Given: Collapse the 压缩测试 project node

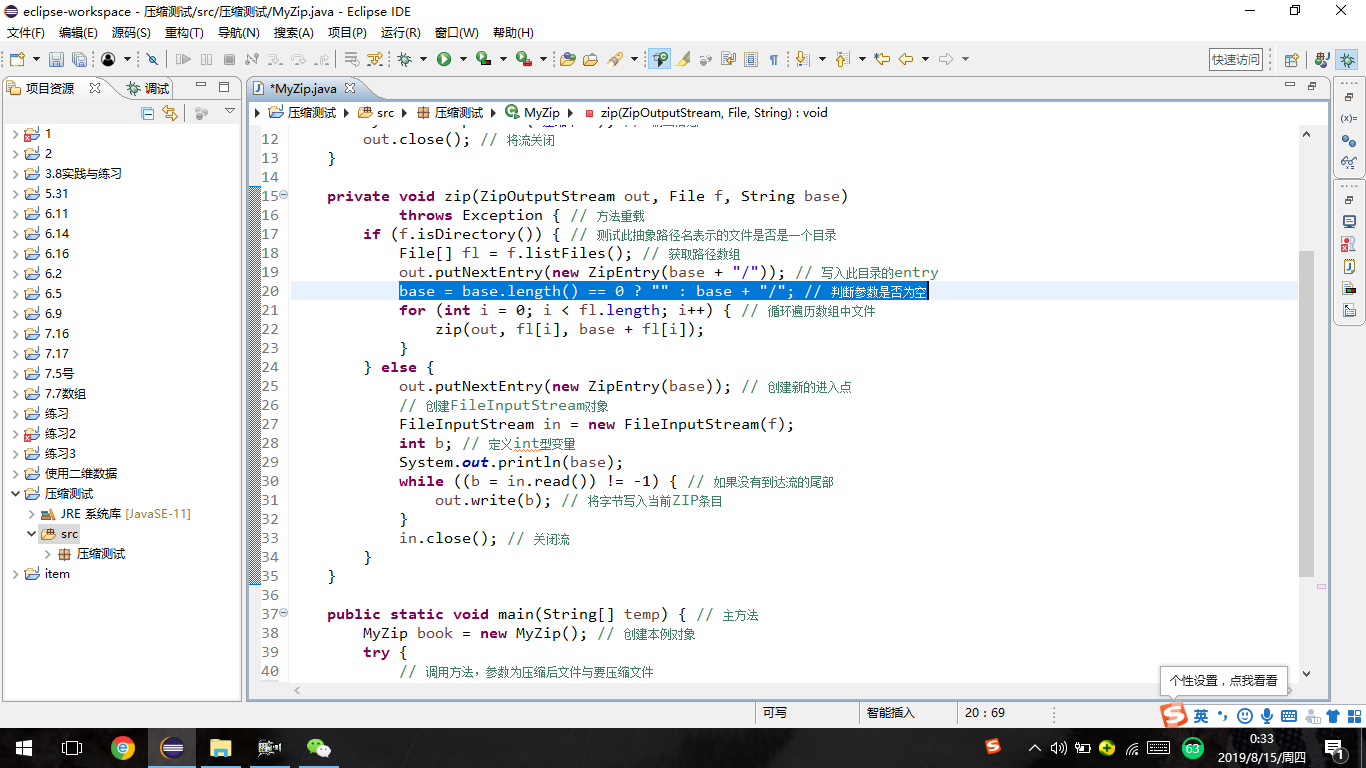Looking at the screenshot, I should pyautogui.click(x=15, y=494).
